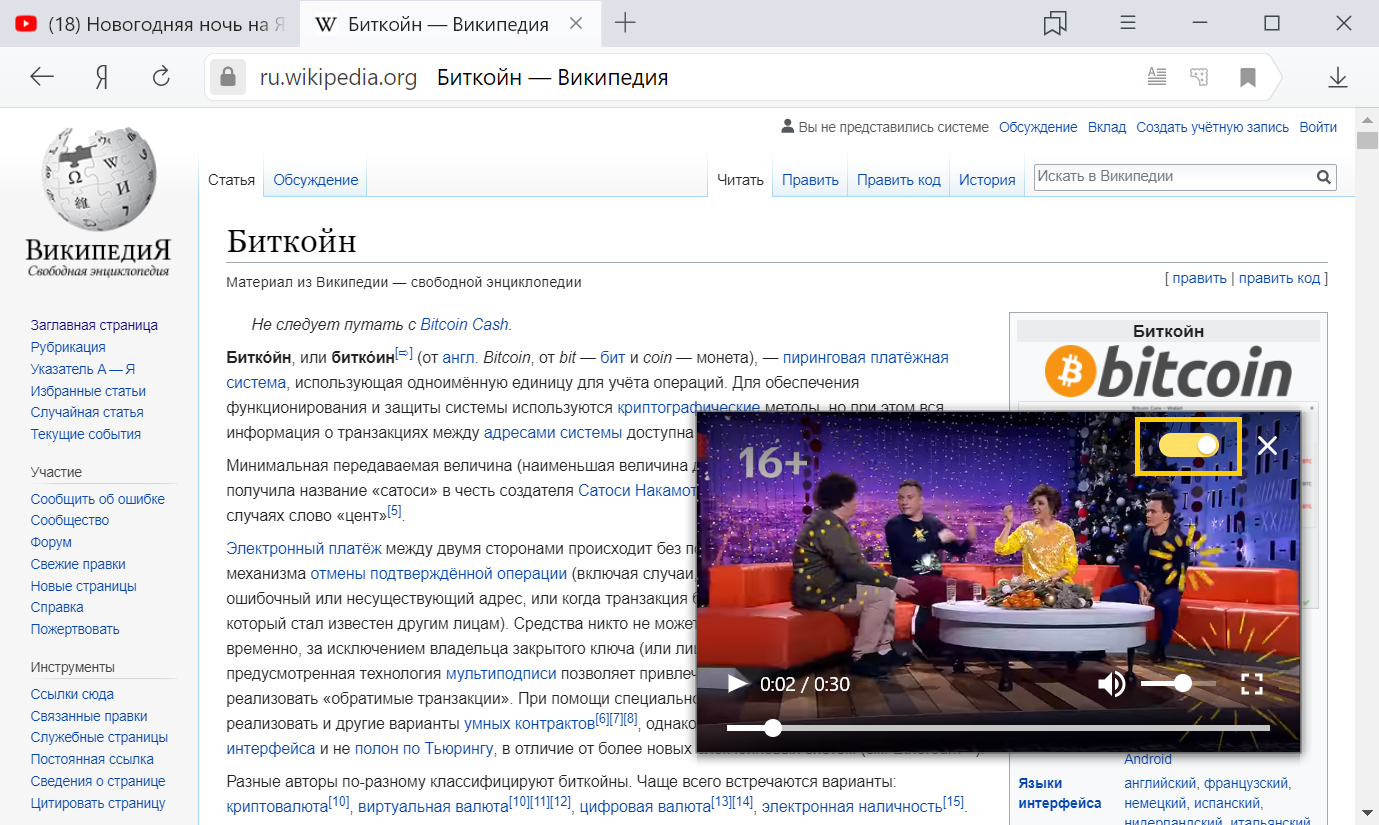Open Yandex home via Я icon
Screen dimensions: 1379x825
pyautogui.click(x=101, y=78)
